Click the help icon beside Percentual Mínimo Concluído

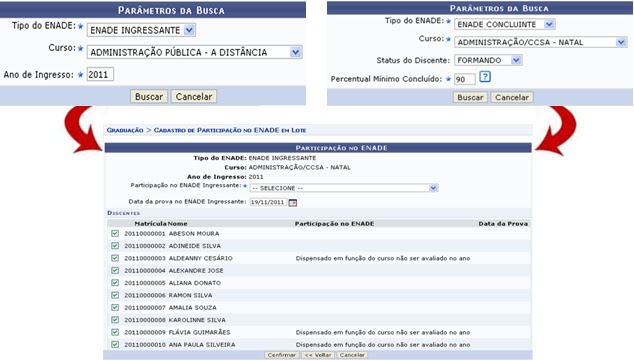pyautogui.click(x=485, y=77)
